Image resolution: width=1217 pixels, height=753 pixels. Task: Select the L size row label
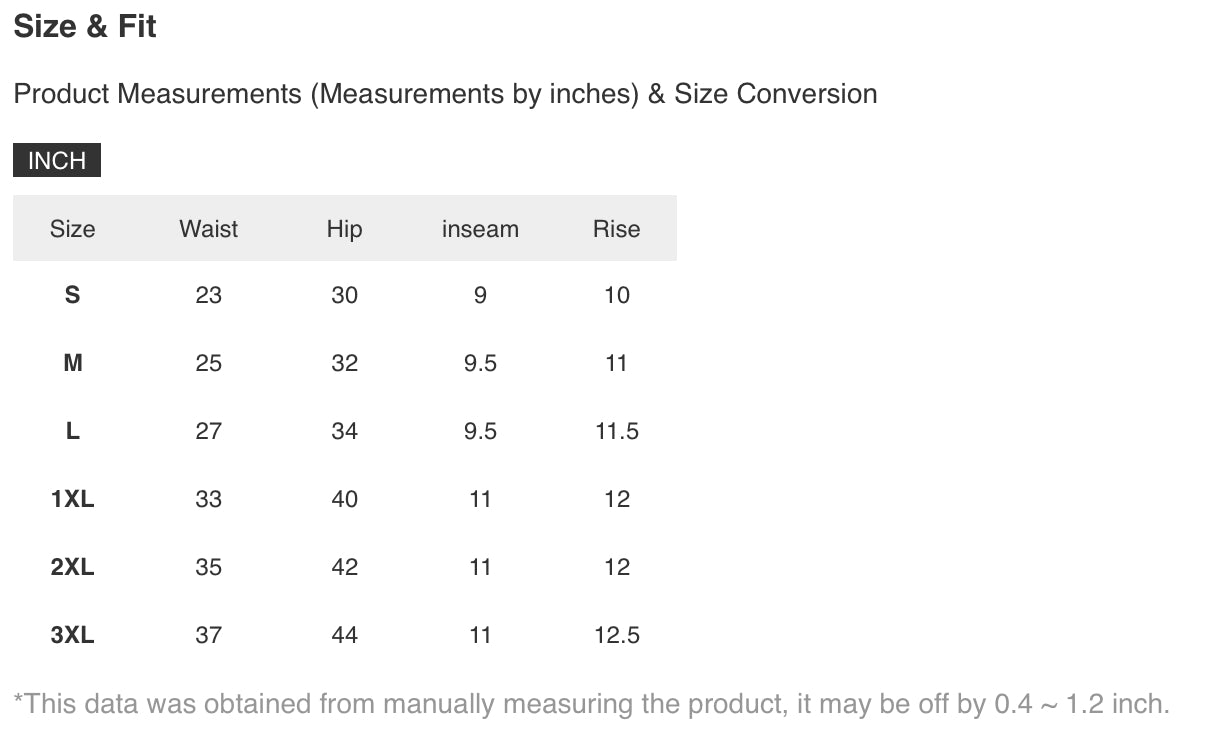click(72, 431)
